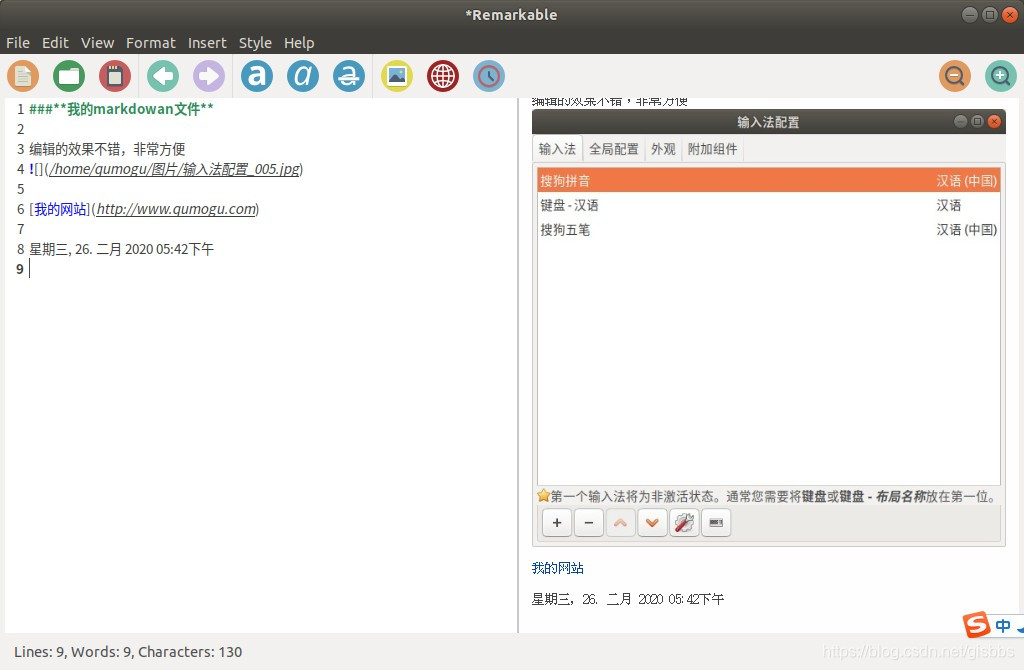Screen dimensions: 1024x670
Task: Click the move-up arrow button under the input method list
Action: coord(620,522)
